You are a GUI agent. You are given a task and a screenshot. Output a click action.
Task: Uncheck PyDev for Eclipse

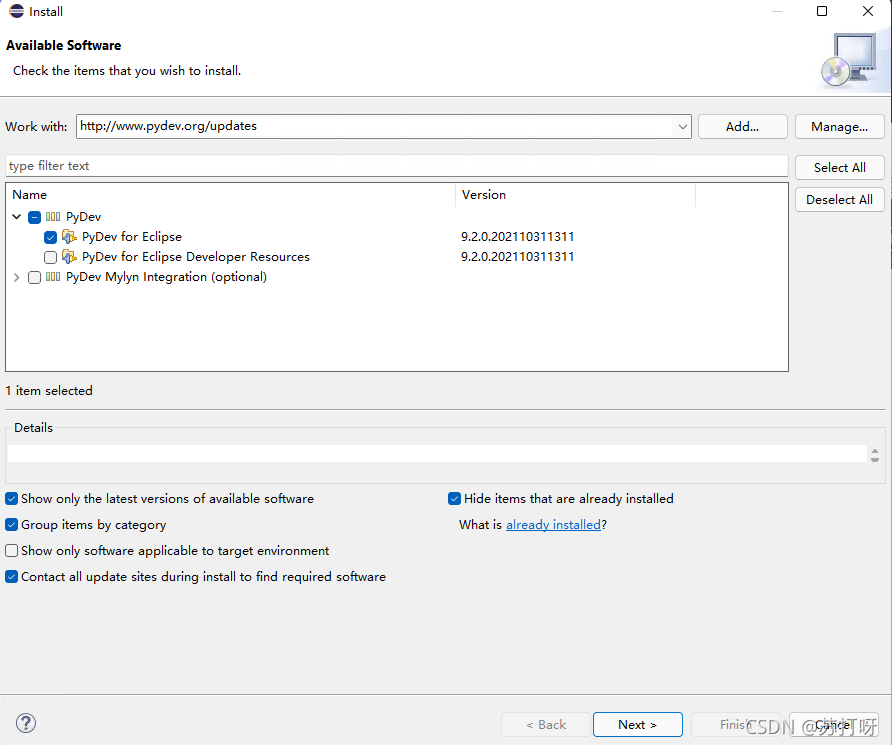pyautogui.click(x=50, y=237)
